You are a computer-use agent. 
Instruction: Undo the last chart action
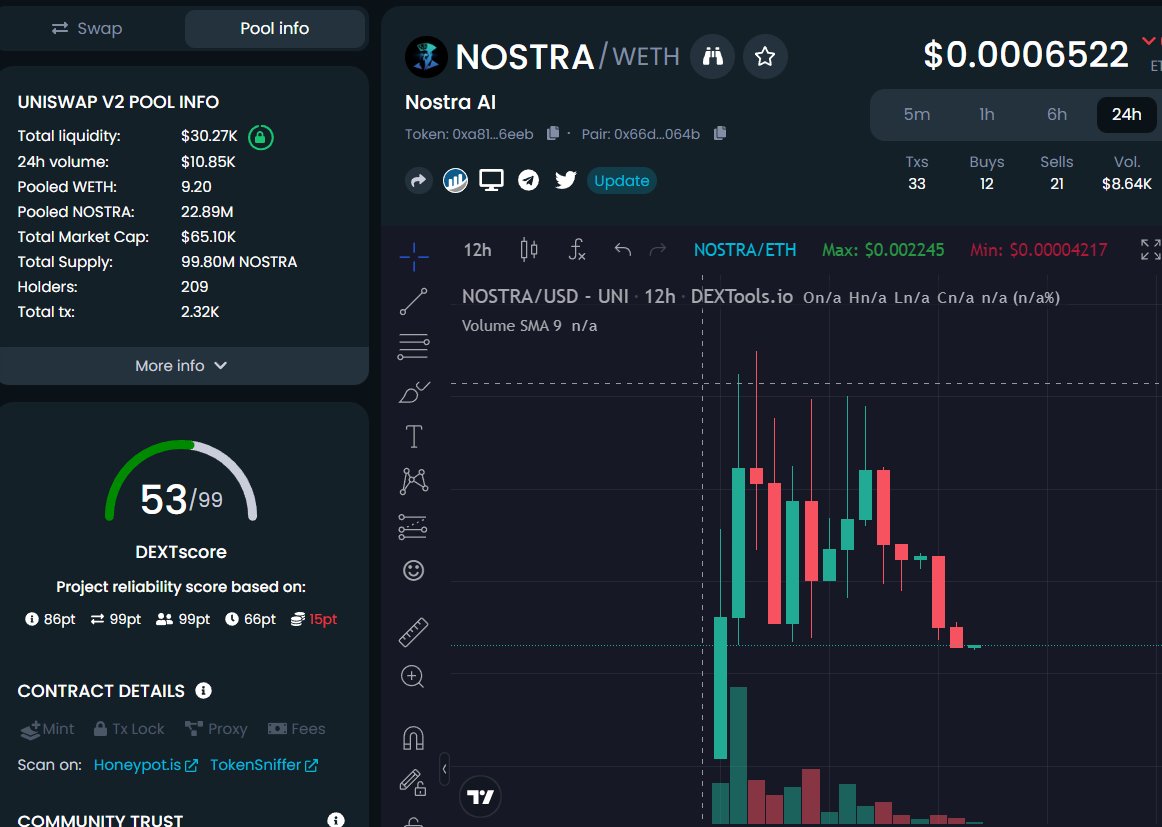click(x=622, y=250)
